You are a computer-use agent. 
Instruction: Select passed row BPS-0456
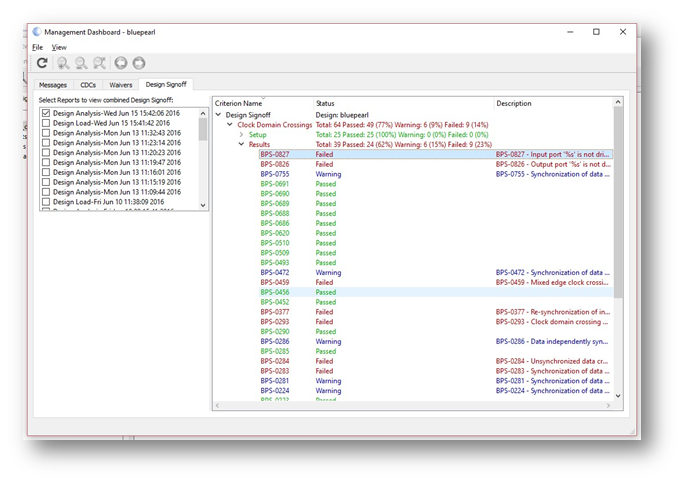point(435,292)
